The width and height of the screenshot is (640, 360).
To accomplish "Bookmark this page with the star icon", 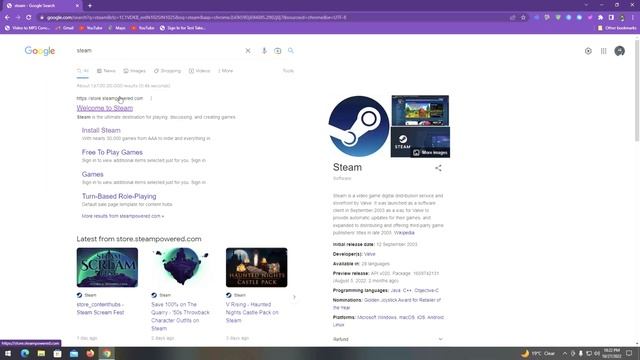I will click(x=523, y=18).
